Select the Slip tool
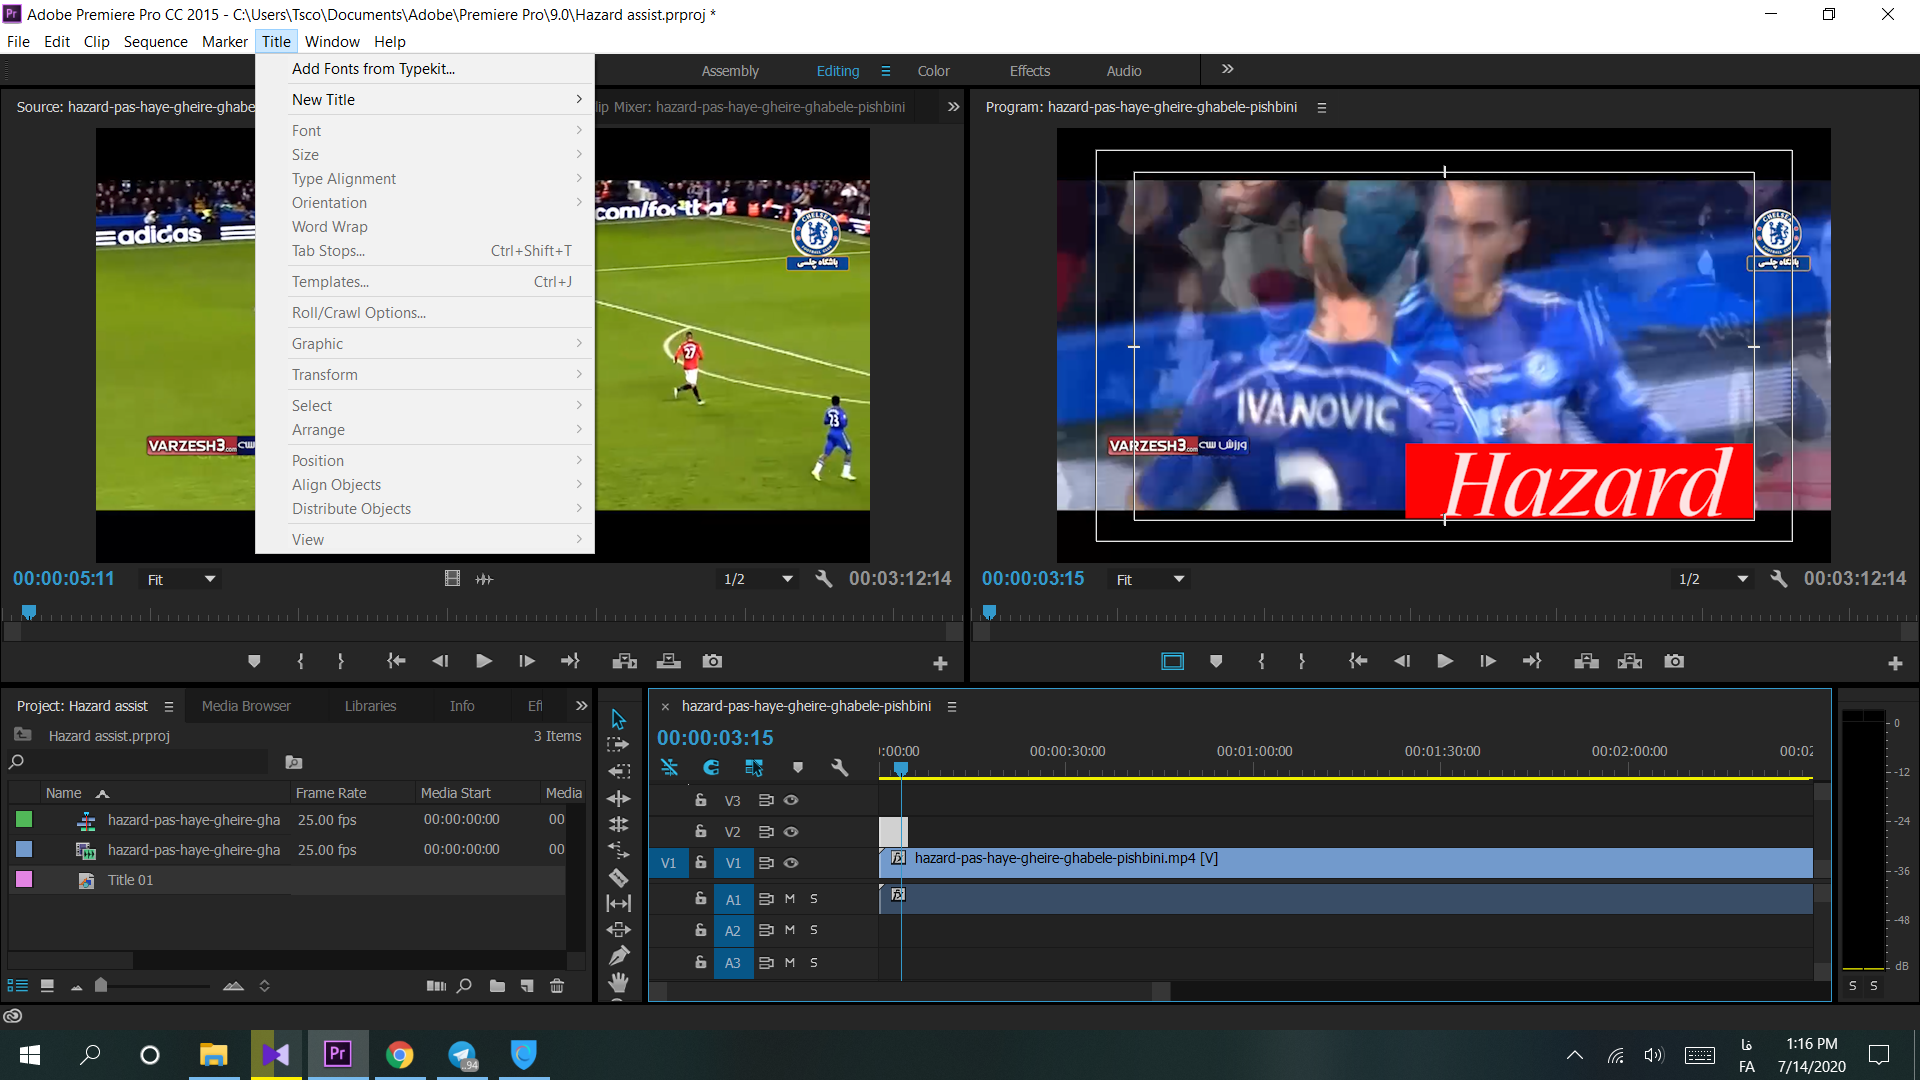Image resolution: width=1920 pixels, height=1080 pixels. tap(619, 903)
